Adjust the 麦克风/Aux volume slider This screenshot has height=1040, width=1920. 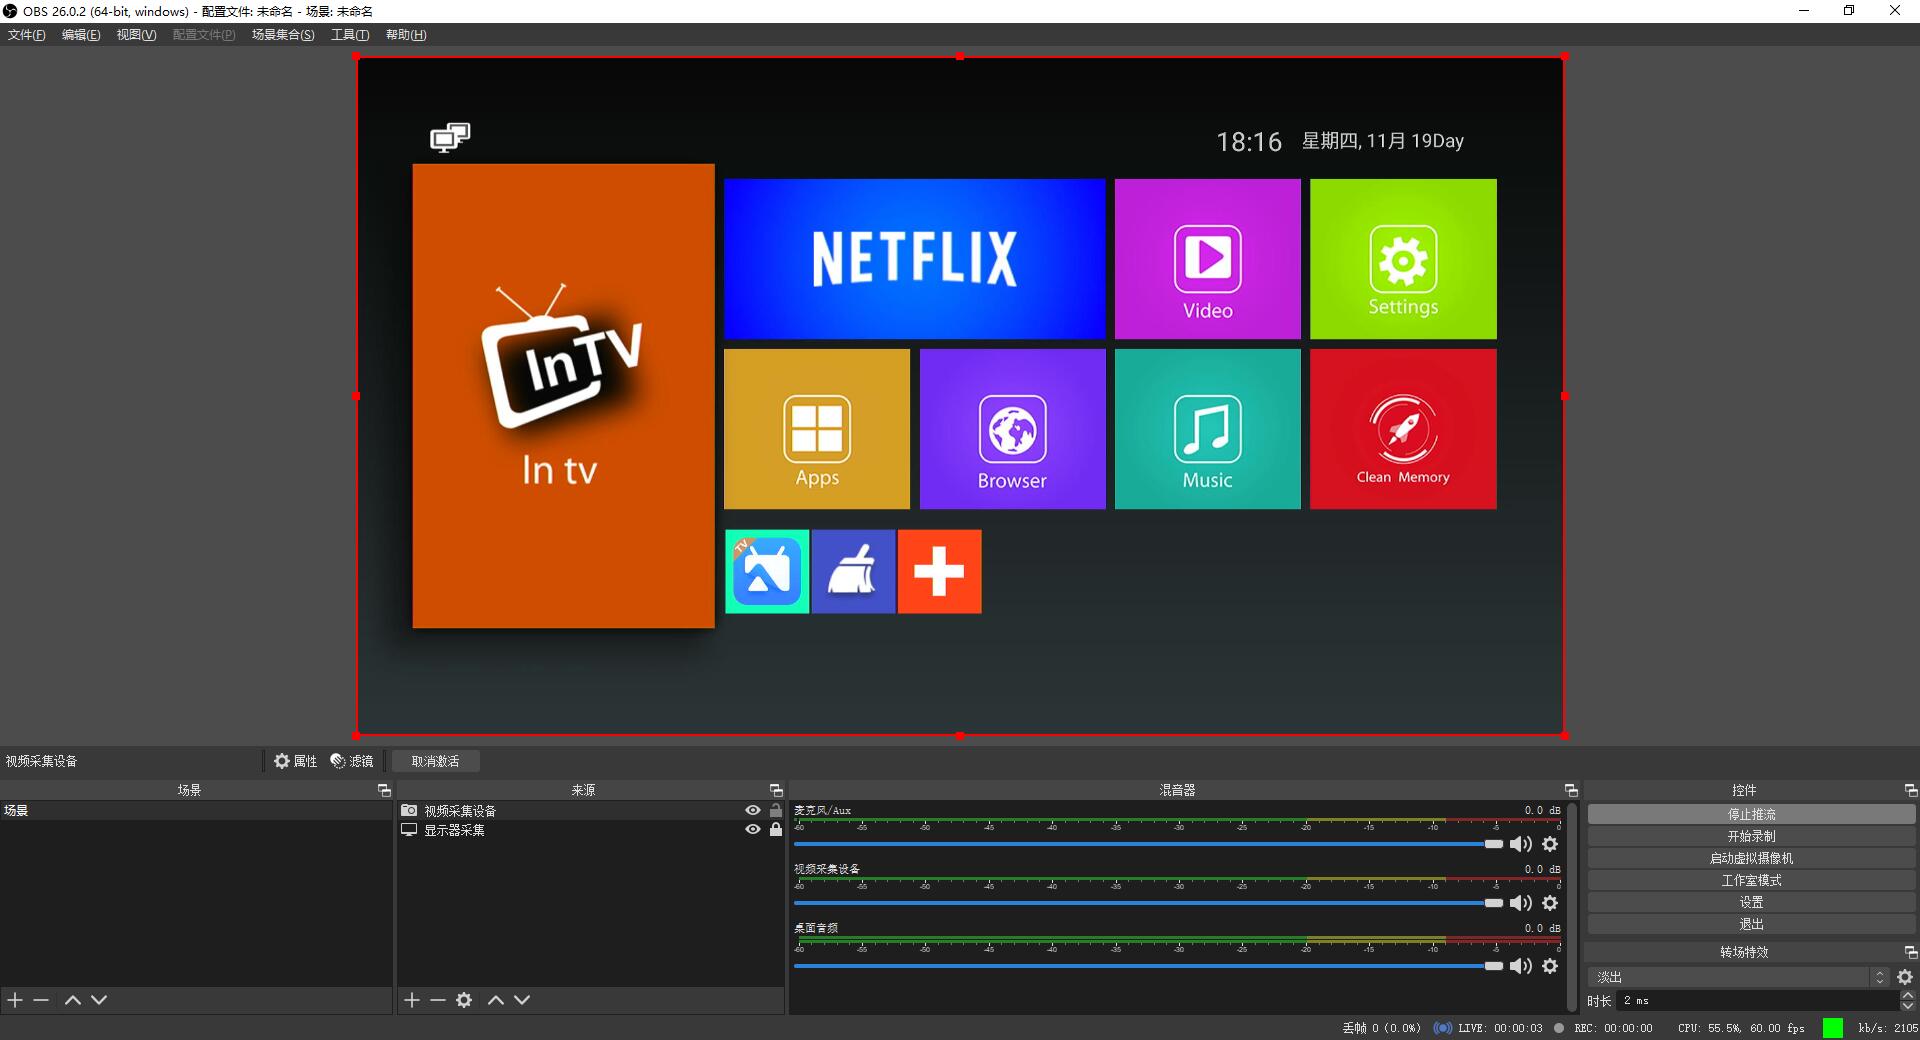(x=1148, y=844)
